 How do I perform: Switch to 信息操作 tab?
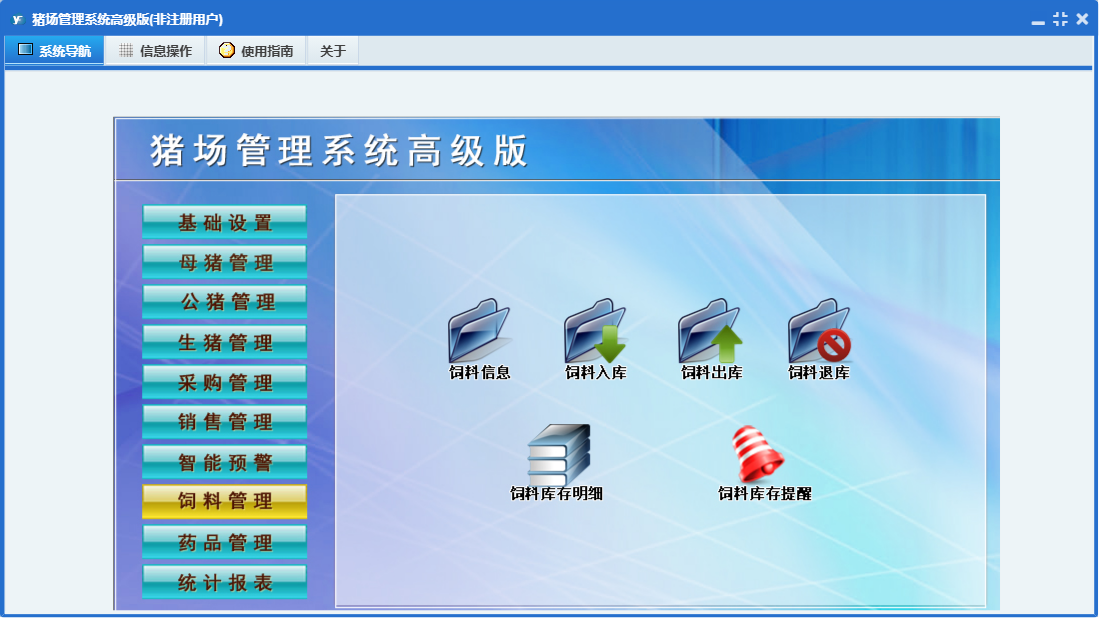coord(156,50)
